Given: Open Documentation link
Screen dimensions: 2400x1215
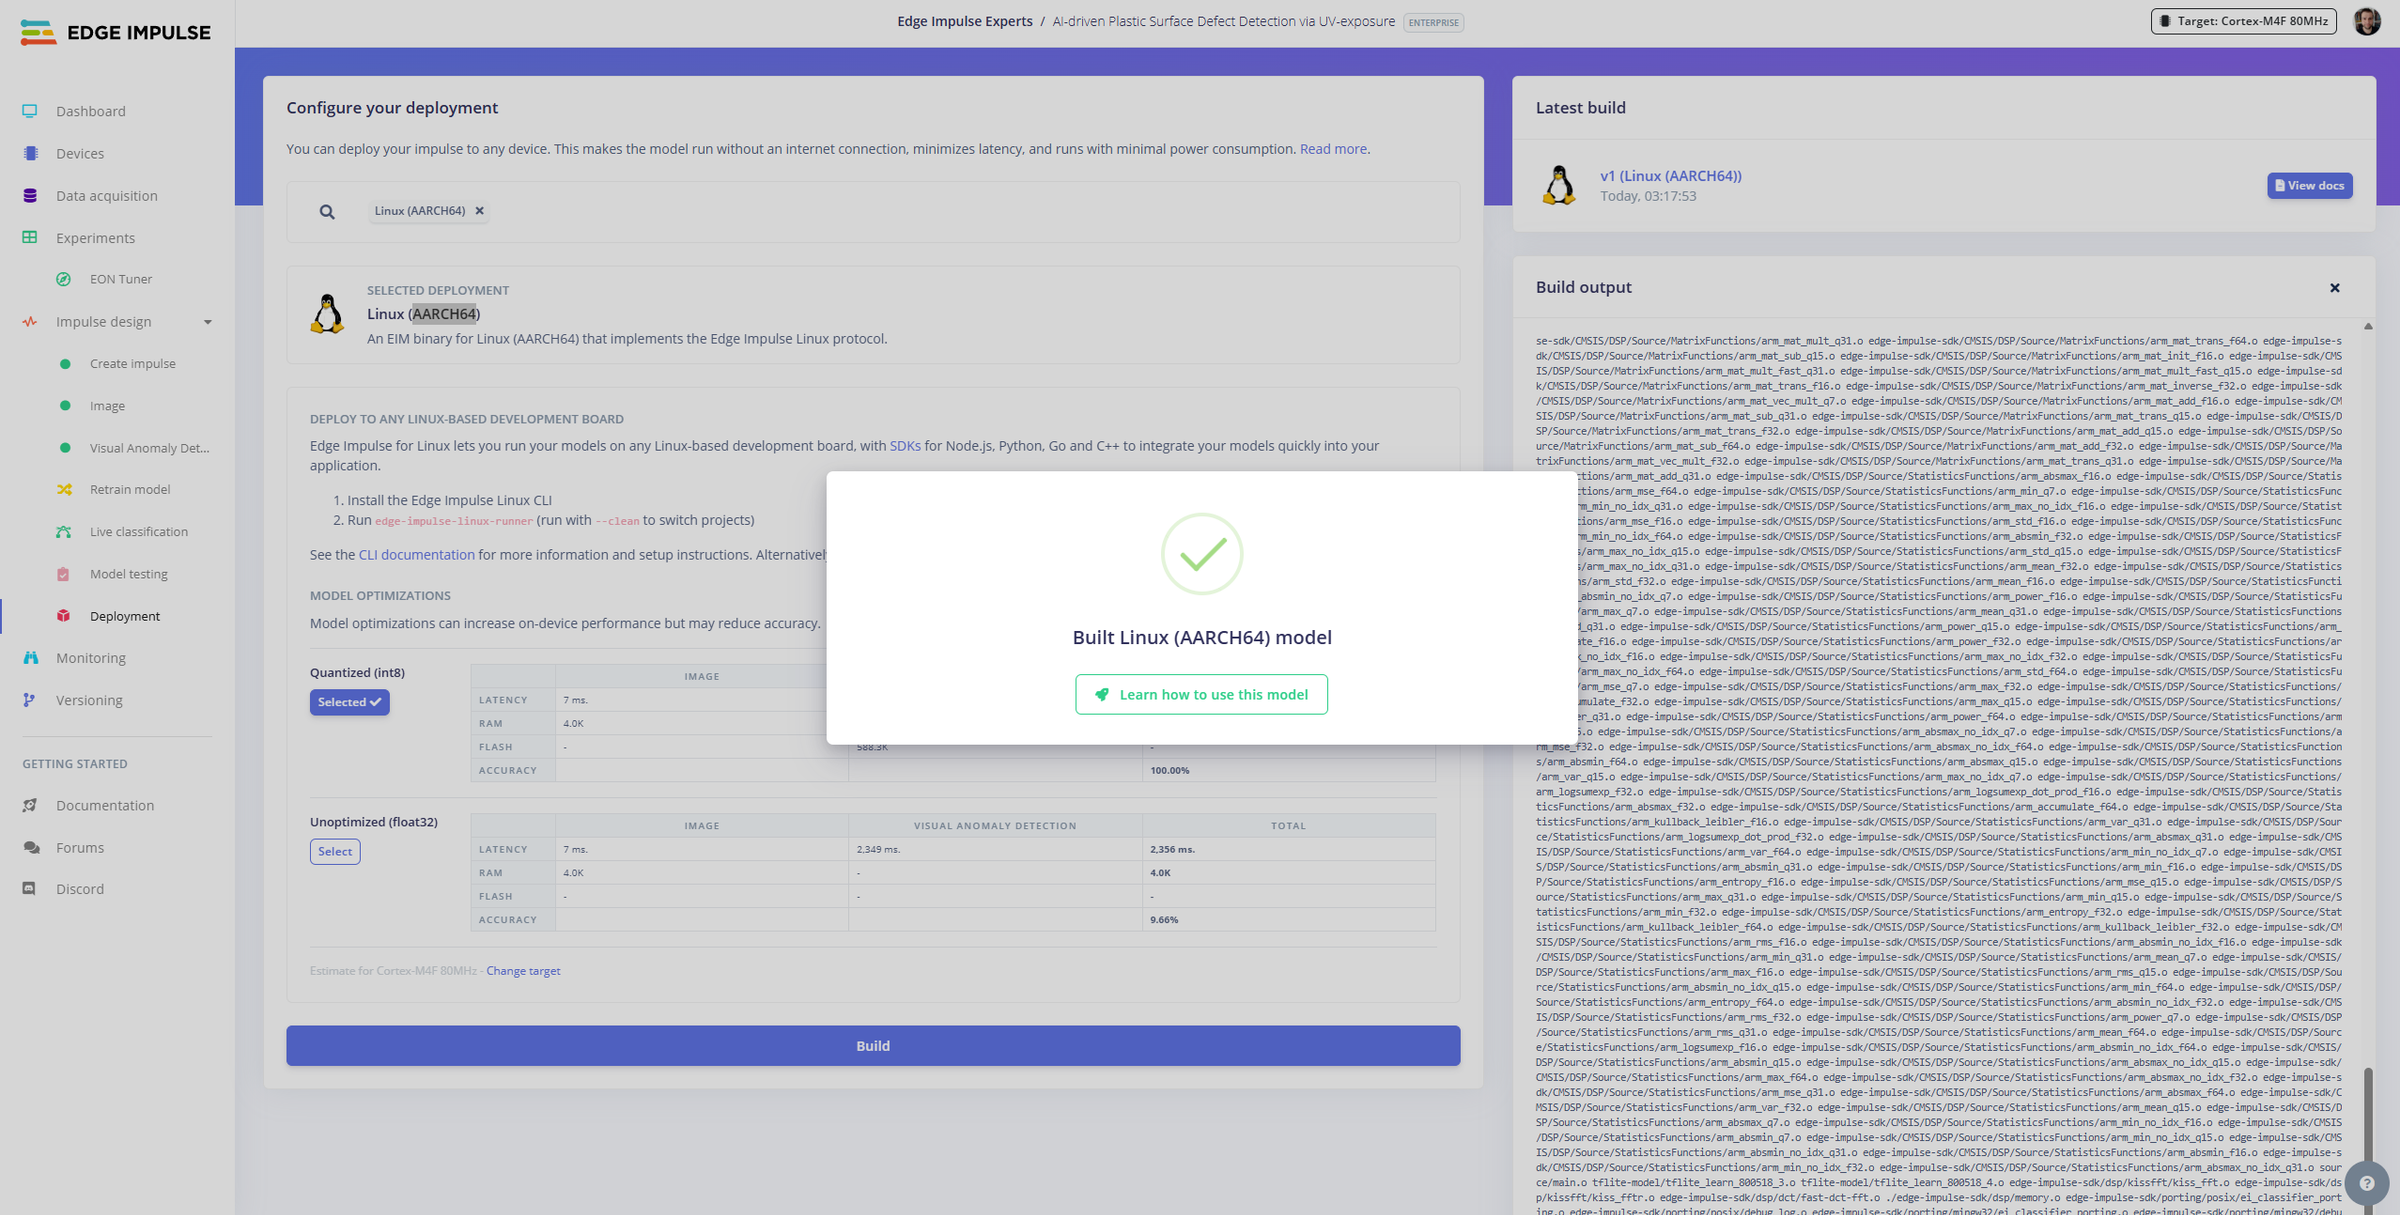Looking at the screenshot, I should click(x=105, y=805).
